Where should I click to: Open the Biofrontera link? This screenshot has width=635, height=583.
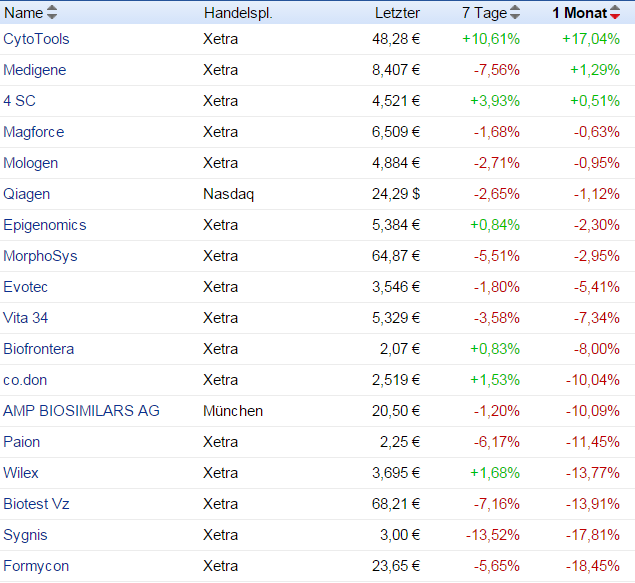point(38,349)
